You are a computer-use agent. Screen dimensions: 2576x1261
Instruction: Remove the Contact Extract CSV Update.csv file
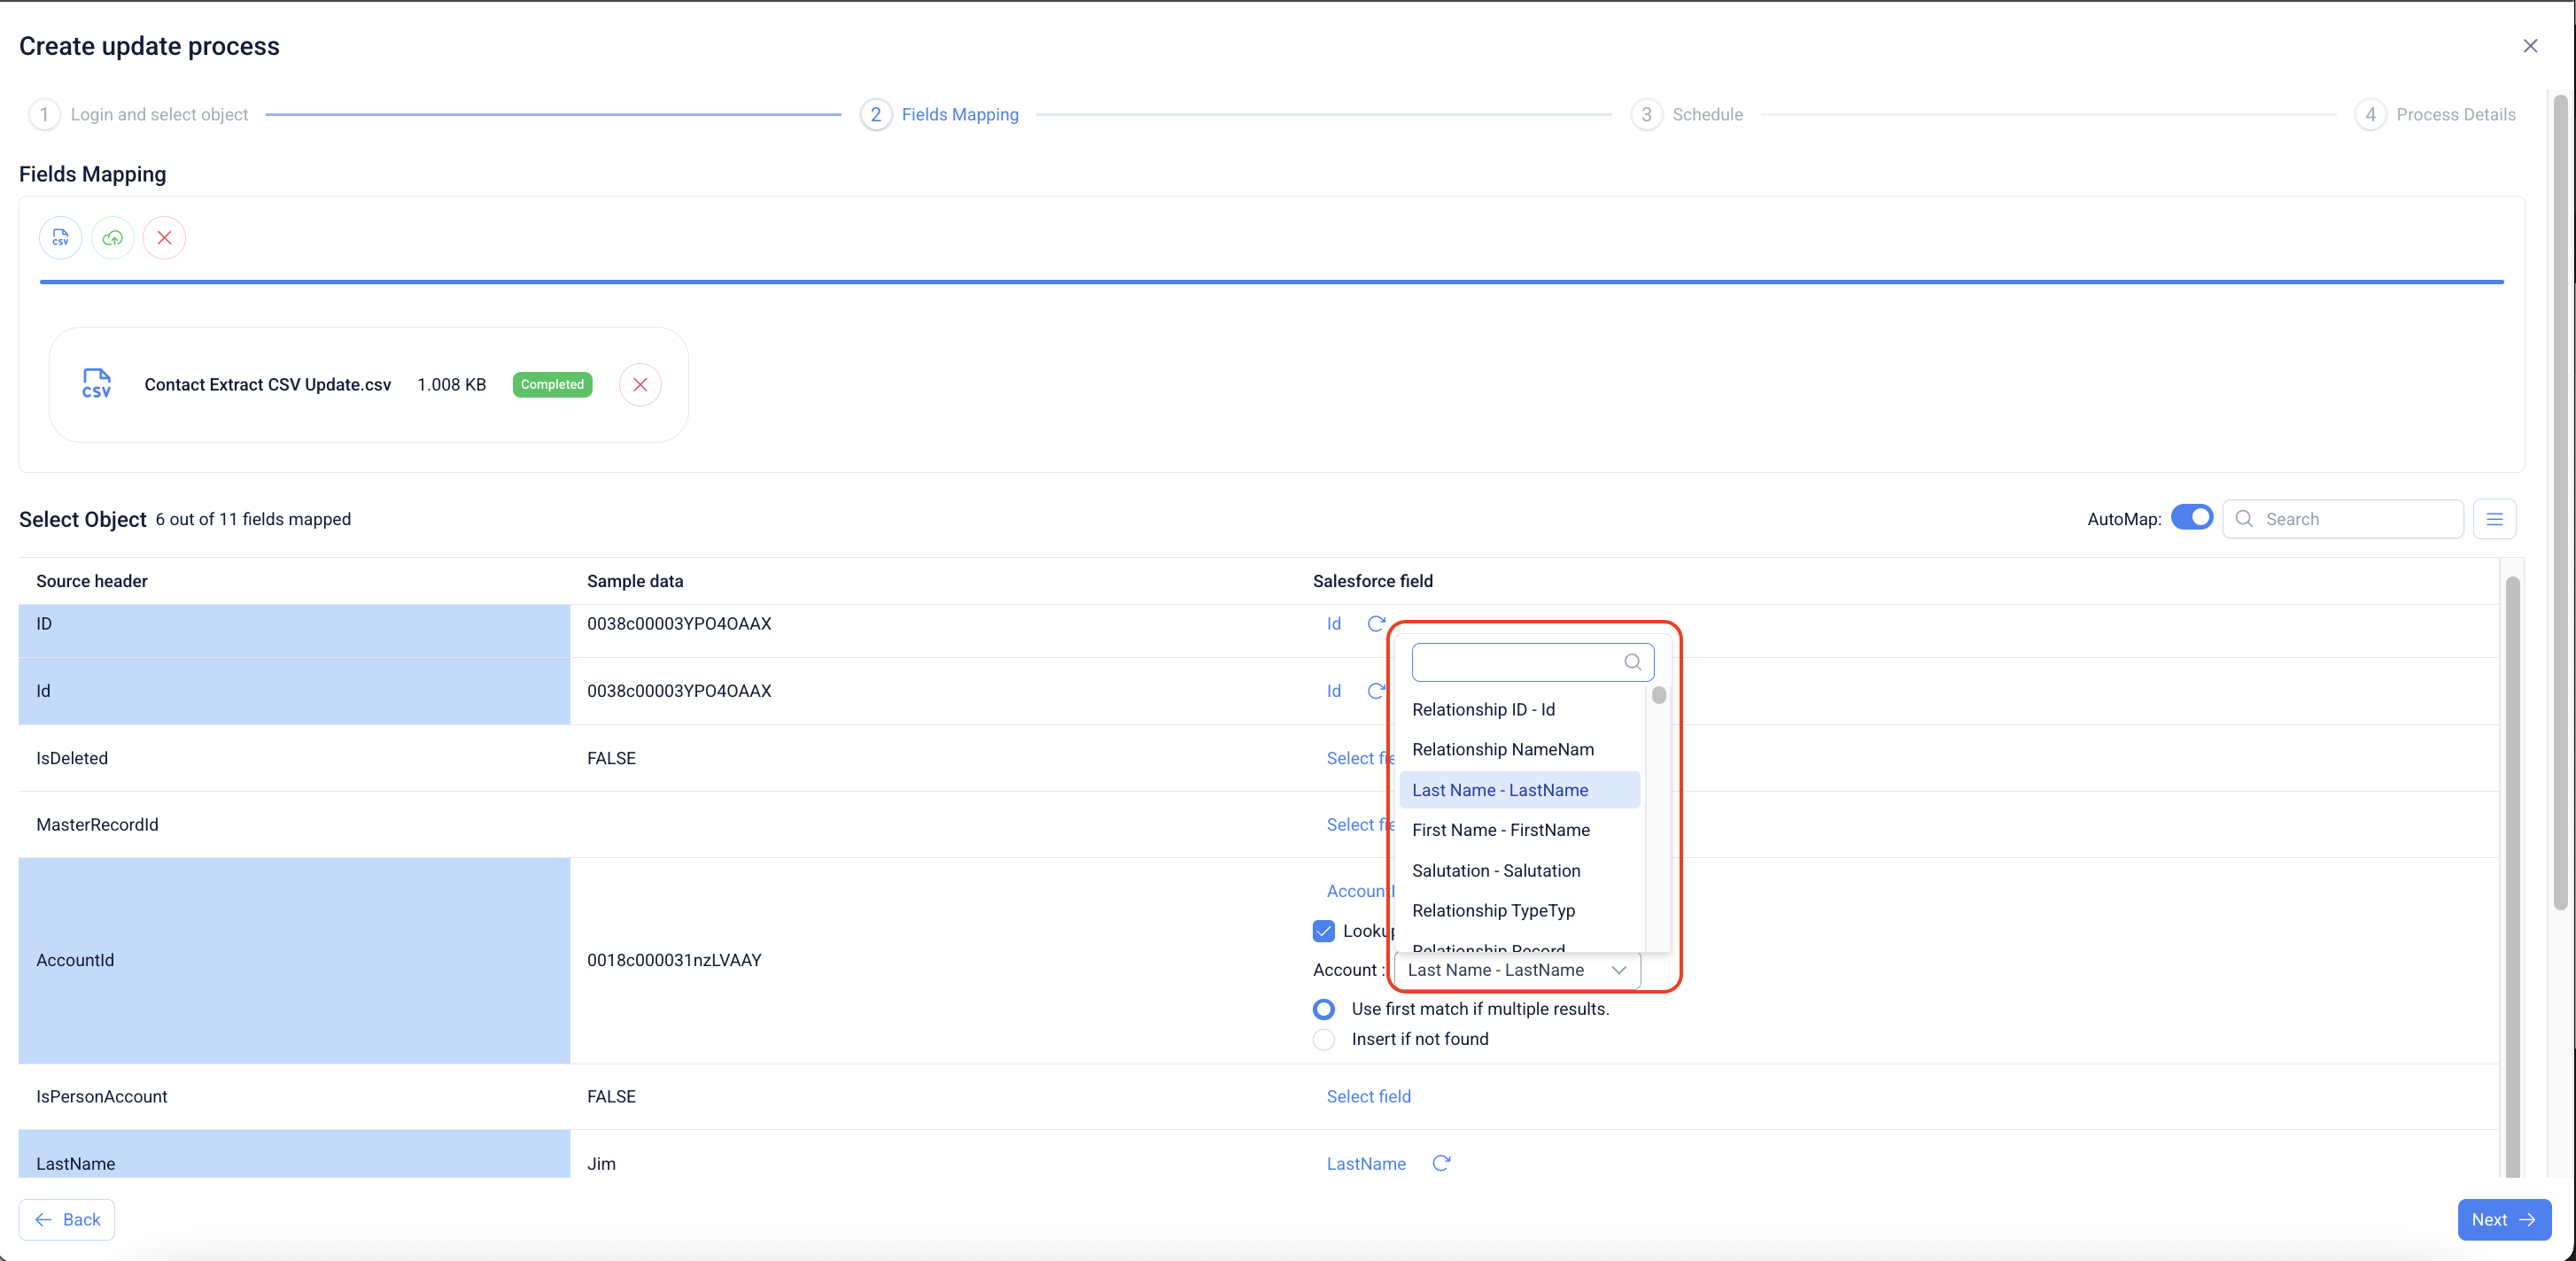[x=640, y=385]
